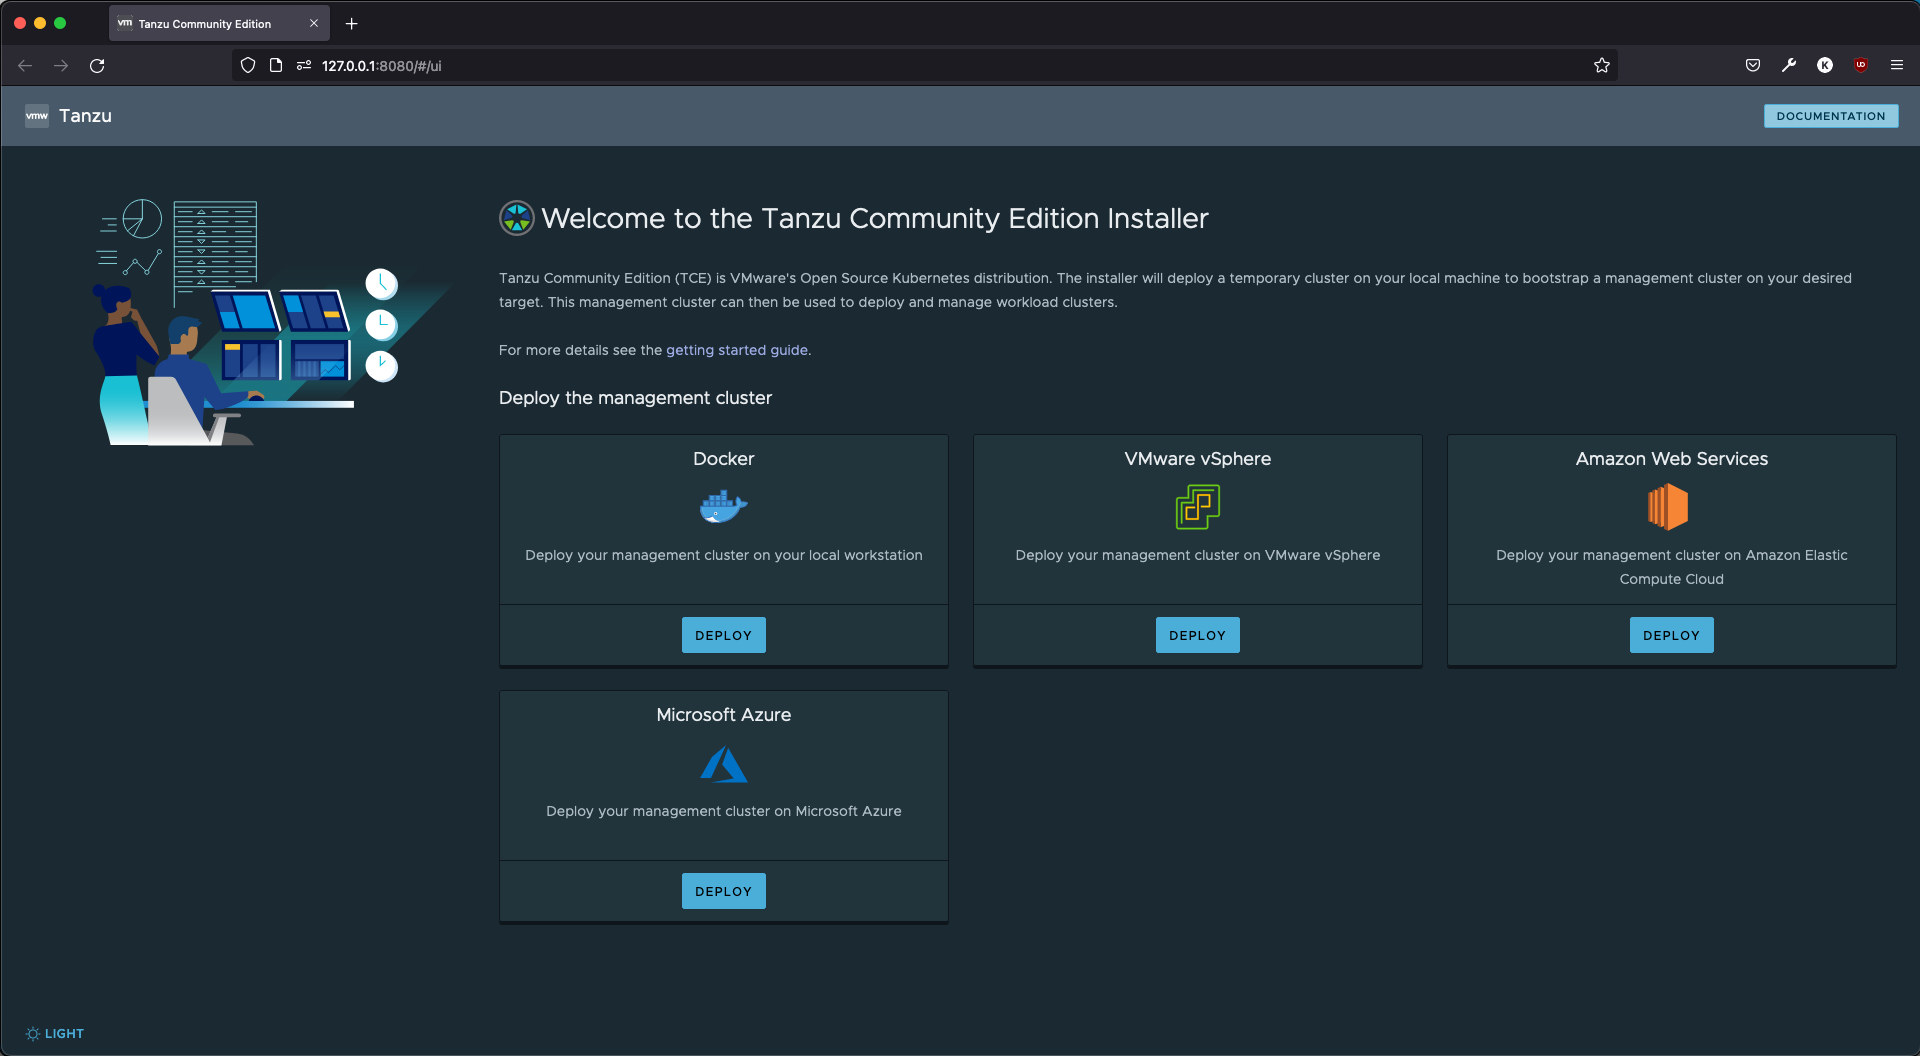Open the wrench developer tools icon
The image size is (1920, 1056).
(1789, 66)
